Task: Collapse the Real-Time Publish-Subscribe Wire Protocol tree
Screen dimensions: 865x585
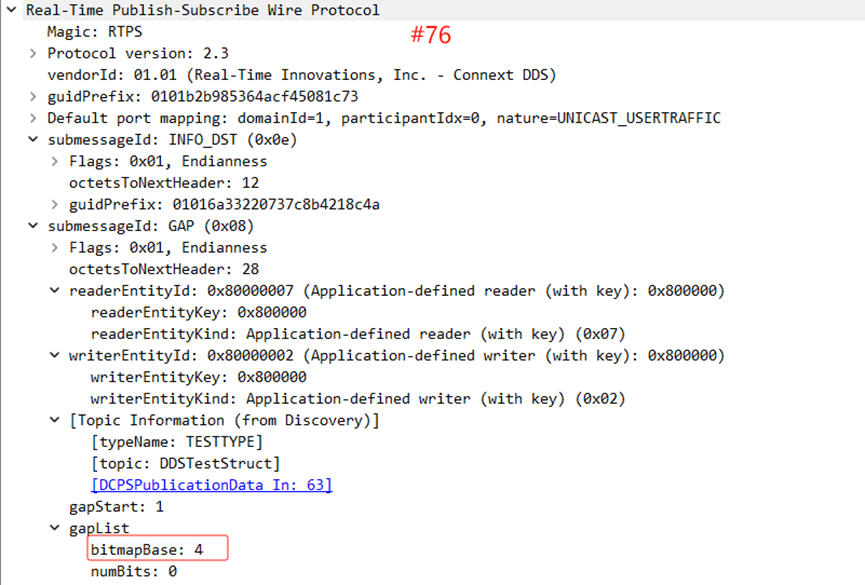Action: [11, 10]
